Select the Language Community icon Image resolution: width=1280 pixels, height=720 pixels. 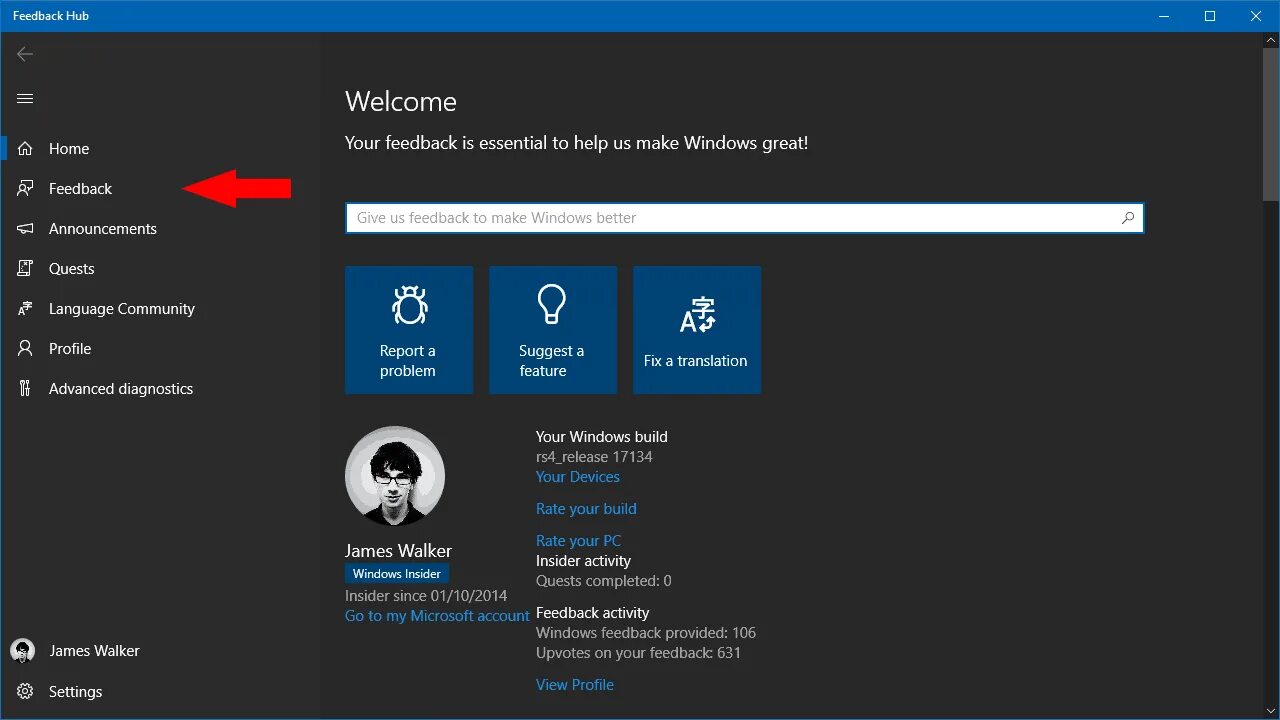[x=25, y=308]
